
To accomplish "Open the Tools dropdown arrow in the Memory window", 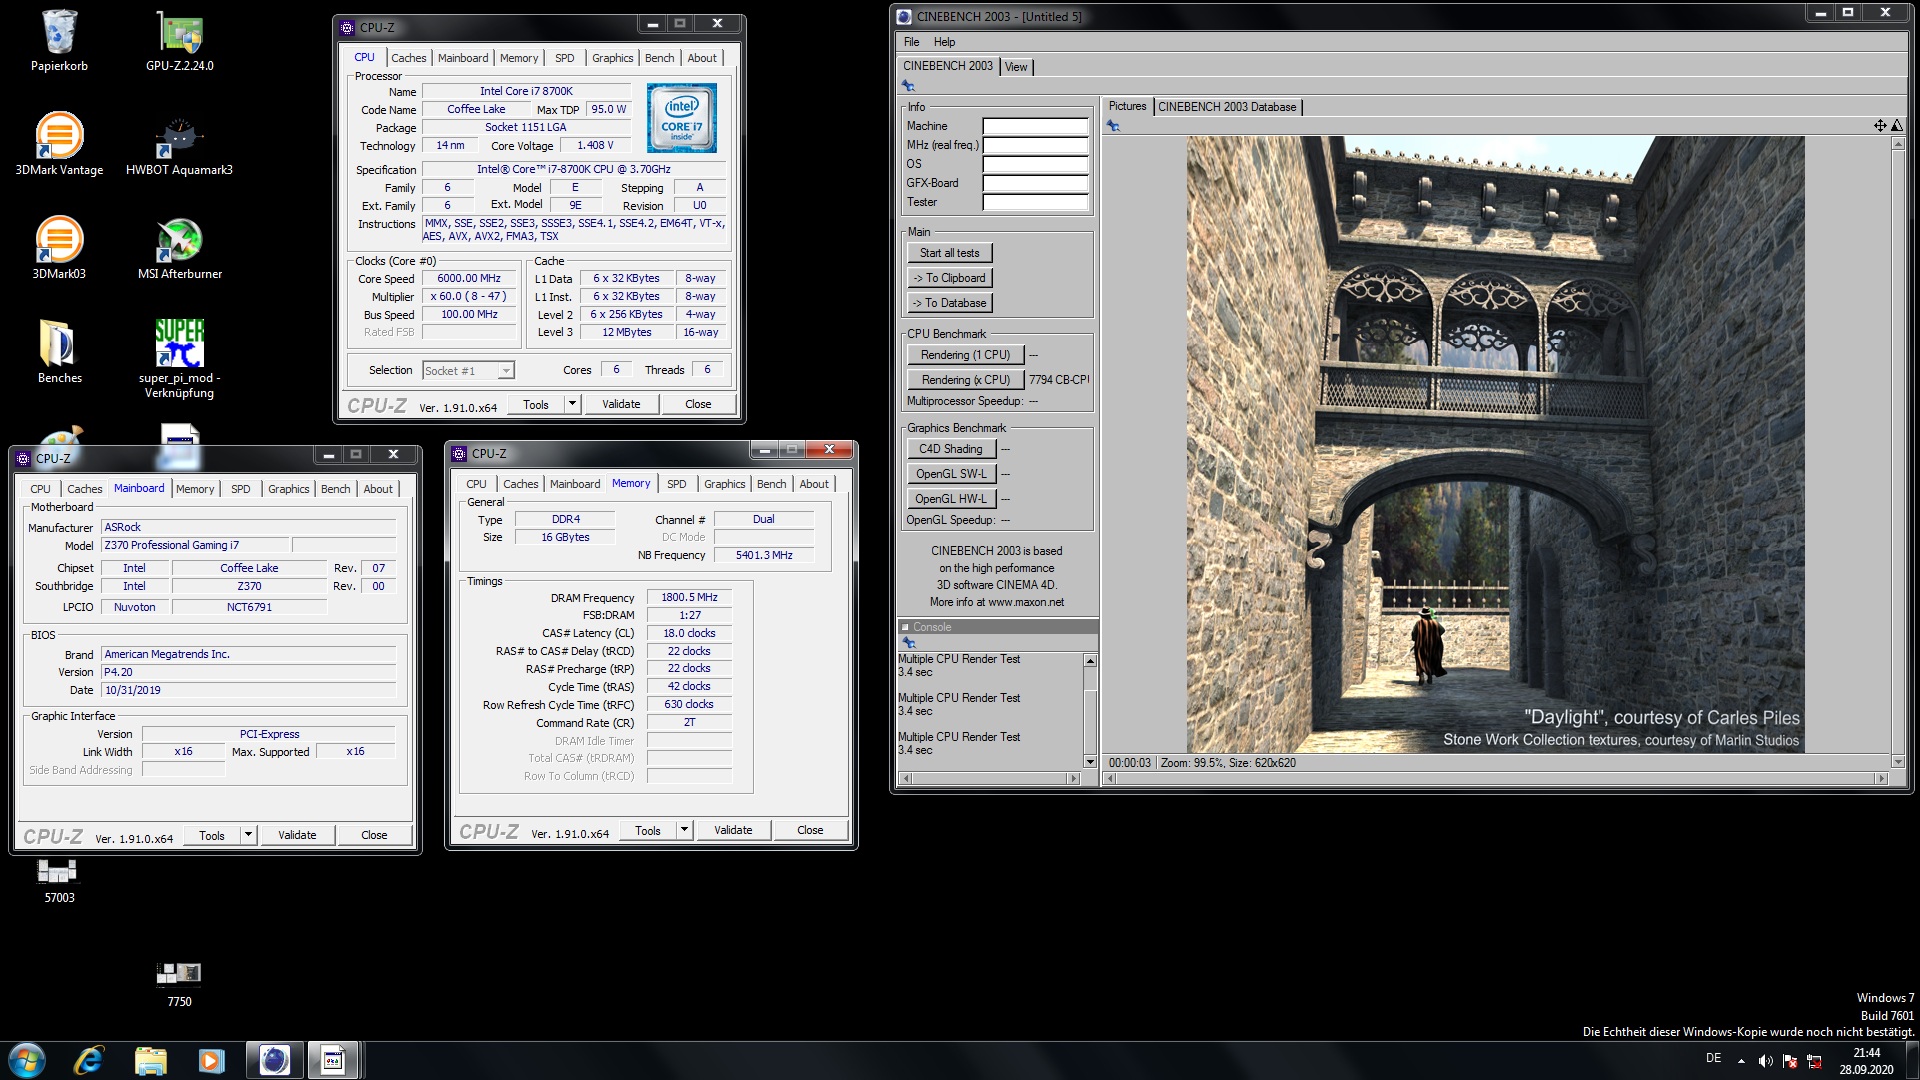I will point(685,830).
